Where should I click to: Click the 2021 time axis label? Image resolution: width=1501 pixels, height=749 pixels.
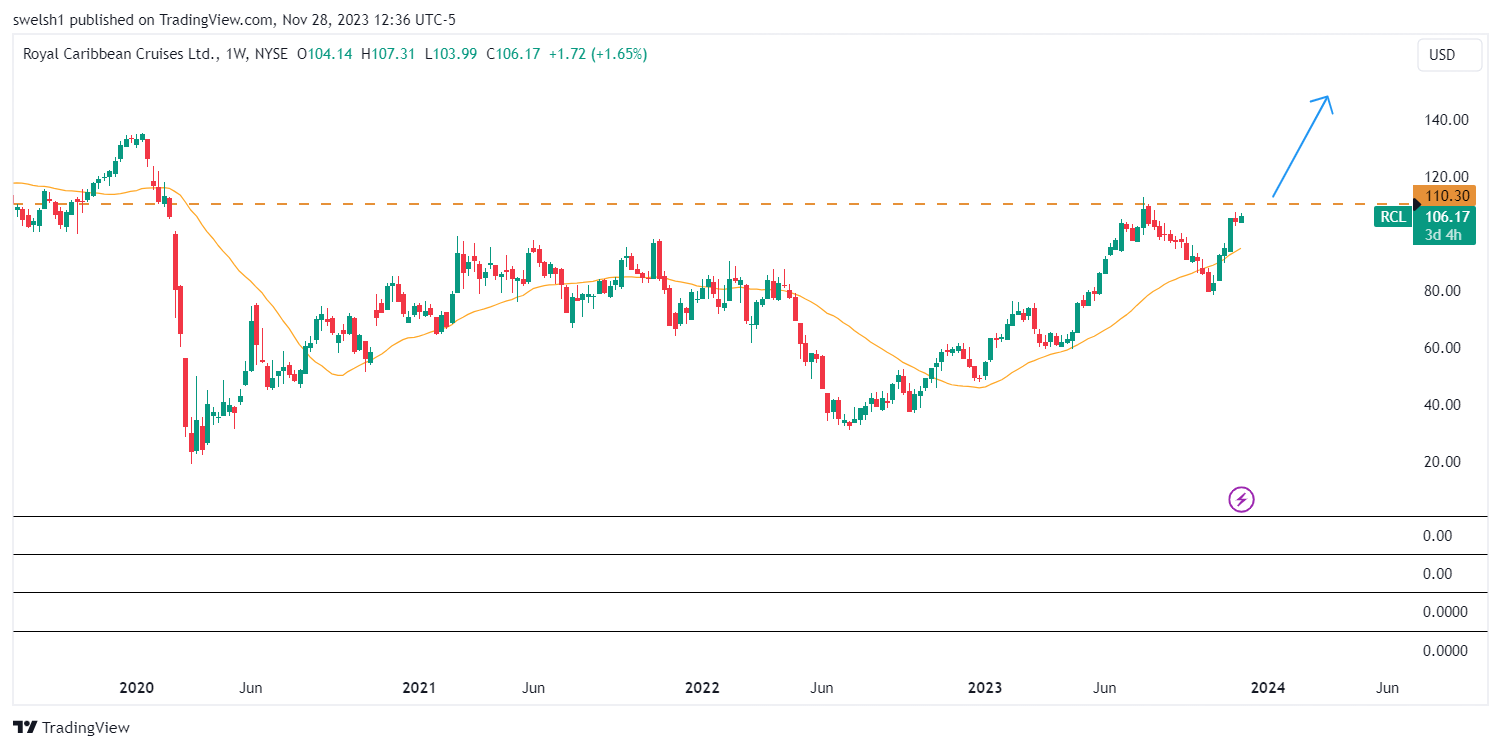click(x=419, y=688)
